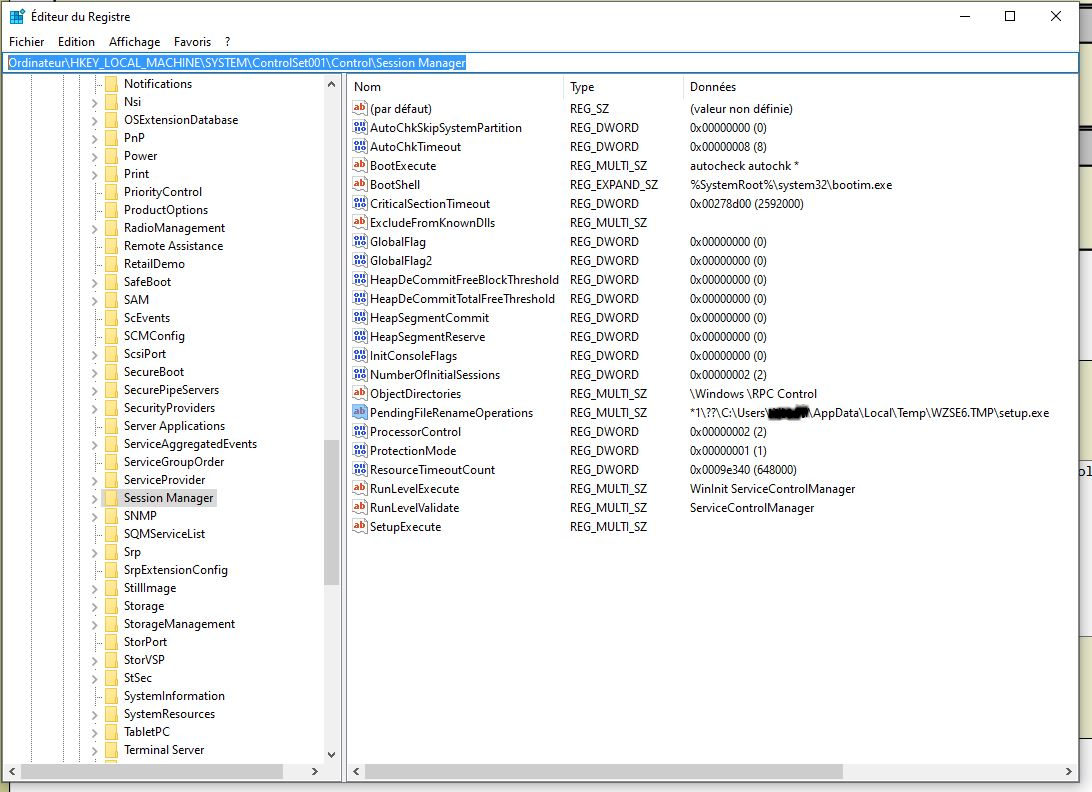Select the ProcessorControl value name
This screenshot has width=1092, height=792.
[x=415, y=432]
